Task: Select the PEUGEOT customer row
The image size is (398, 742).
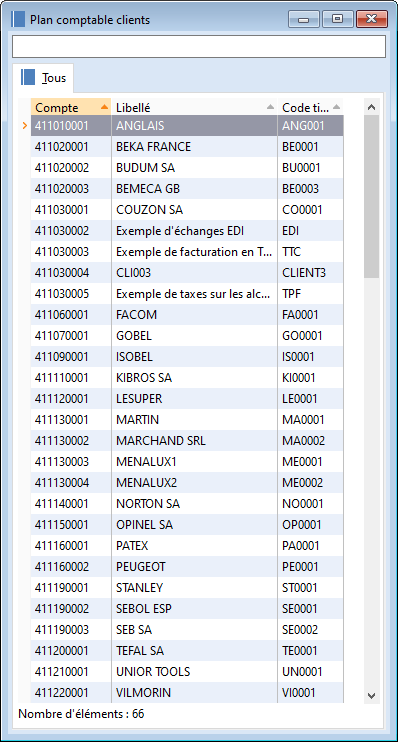Action: point(187,566)
